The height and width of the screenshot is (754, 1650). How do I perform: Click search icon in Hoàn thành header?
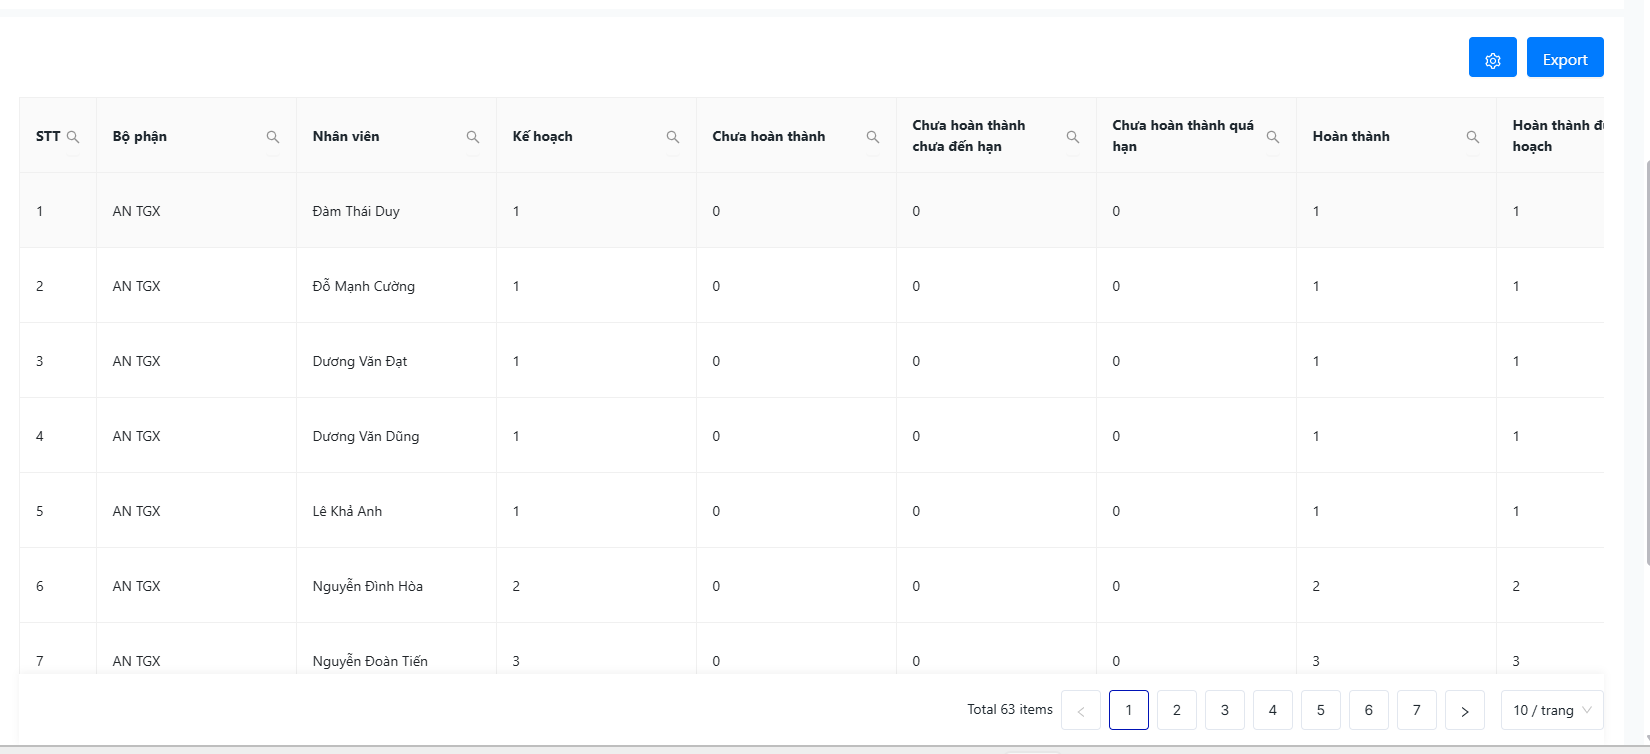click(x=1472, y=137)
